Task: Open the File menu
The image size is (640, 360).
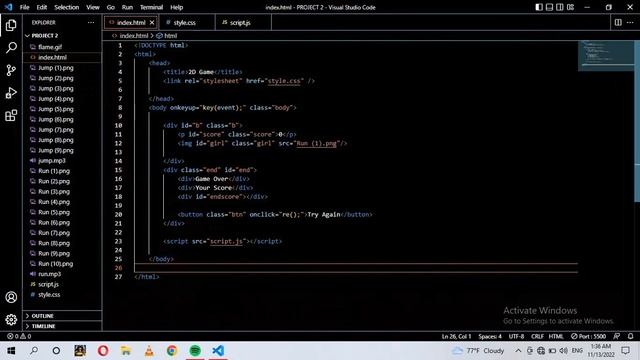Action: pyautogui.click(x=24, y=7)
